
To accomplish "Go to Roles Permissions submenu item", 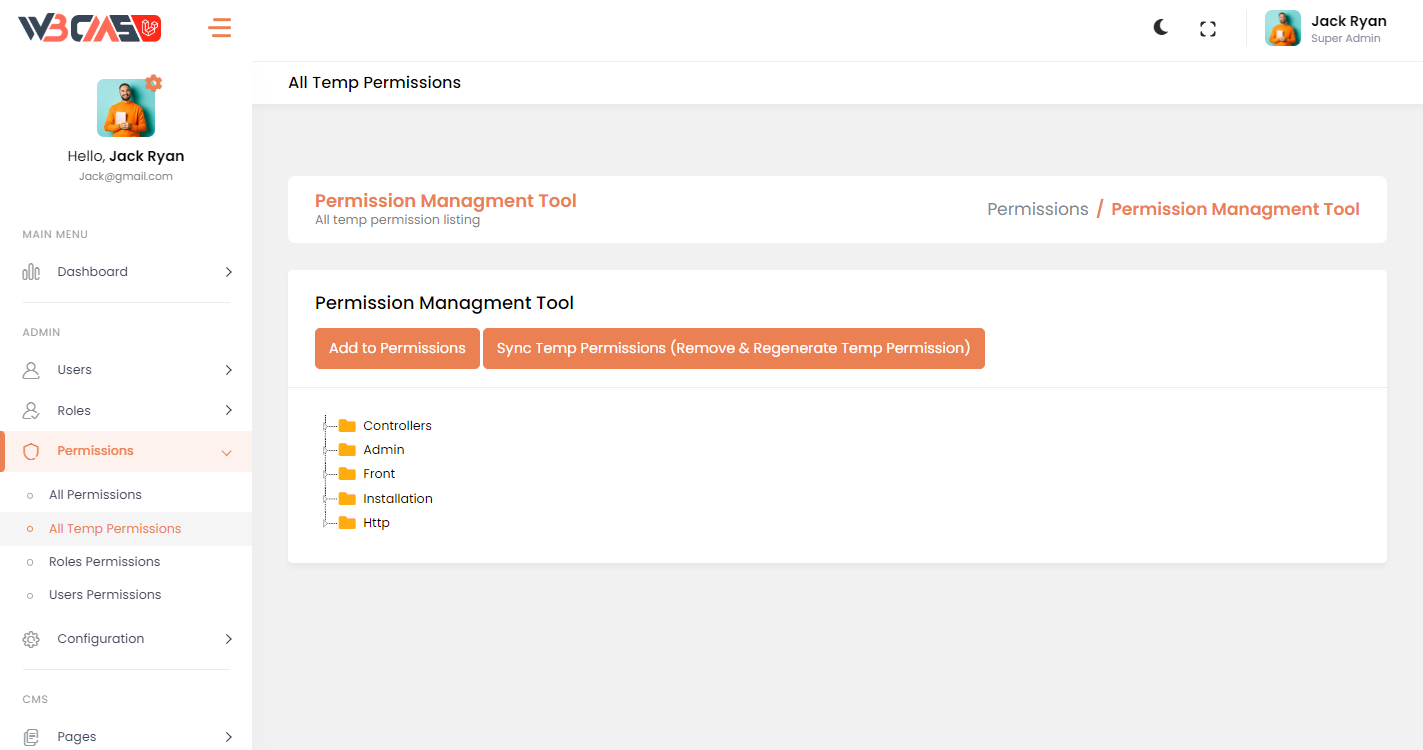I will (104, 562).
